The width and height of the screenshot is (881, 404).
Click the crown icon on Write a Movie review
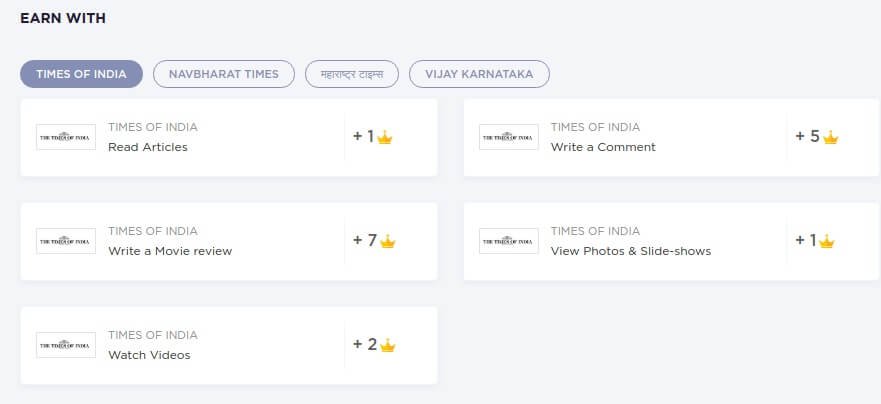click(x=388, y=241)
